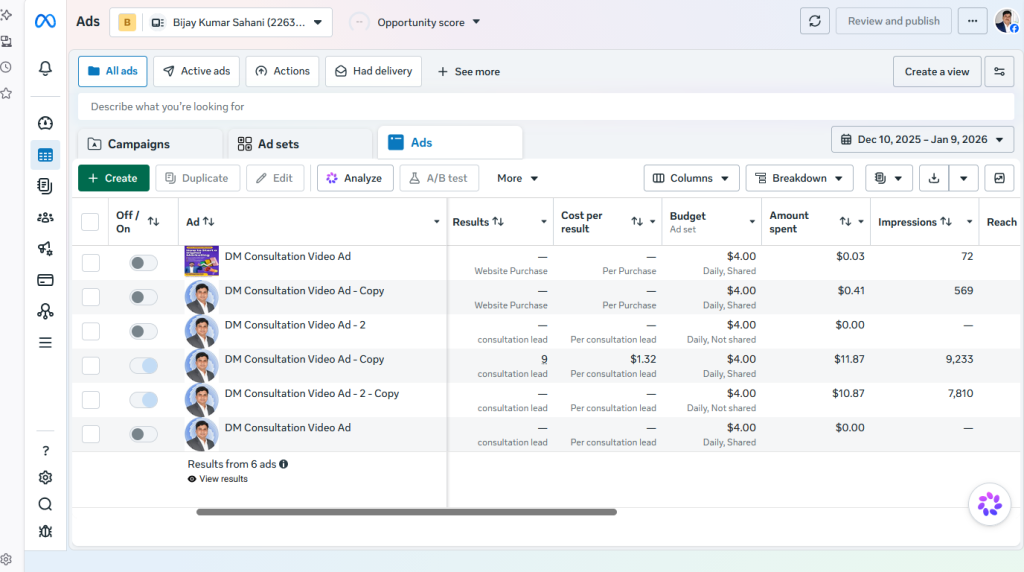Check the box for the $11.87 spend ad
This screenshot has height=572, width=1024.
[91, 366]
